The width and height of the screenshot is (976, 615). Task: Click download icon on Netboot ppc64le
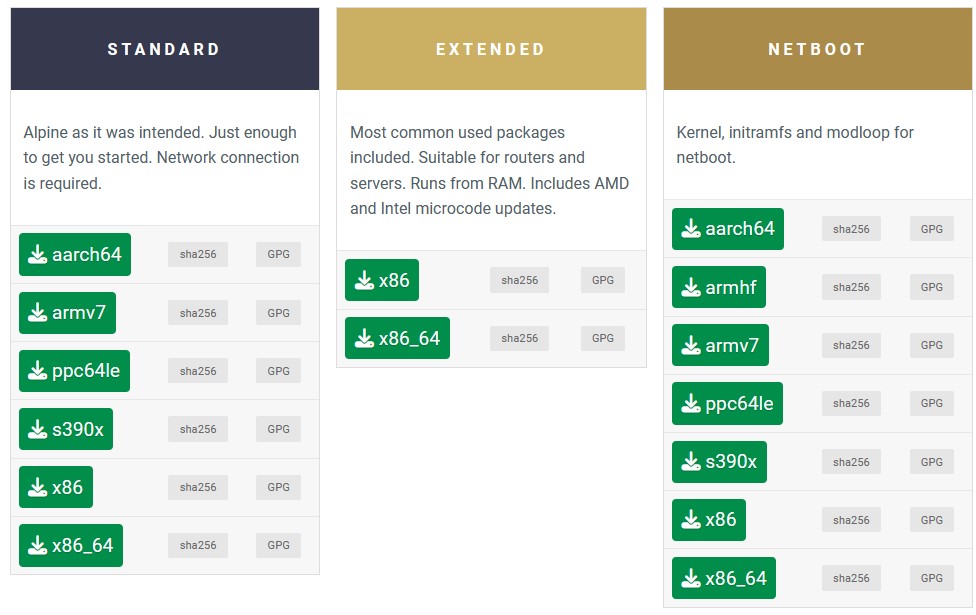click(691, 403)
